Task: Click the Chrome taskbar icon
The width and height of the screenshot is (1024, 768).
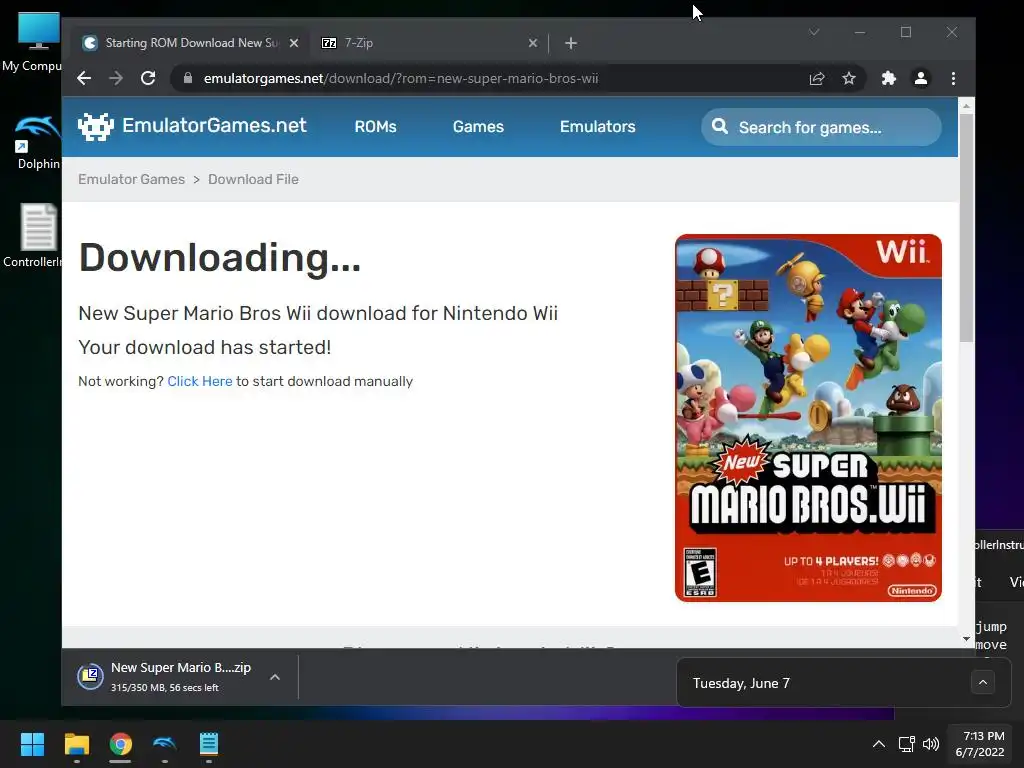Action: pyautogui.click(x=120, y=744)
